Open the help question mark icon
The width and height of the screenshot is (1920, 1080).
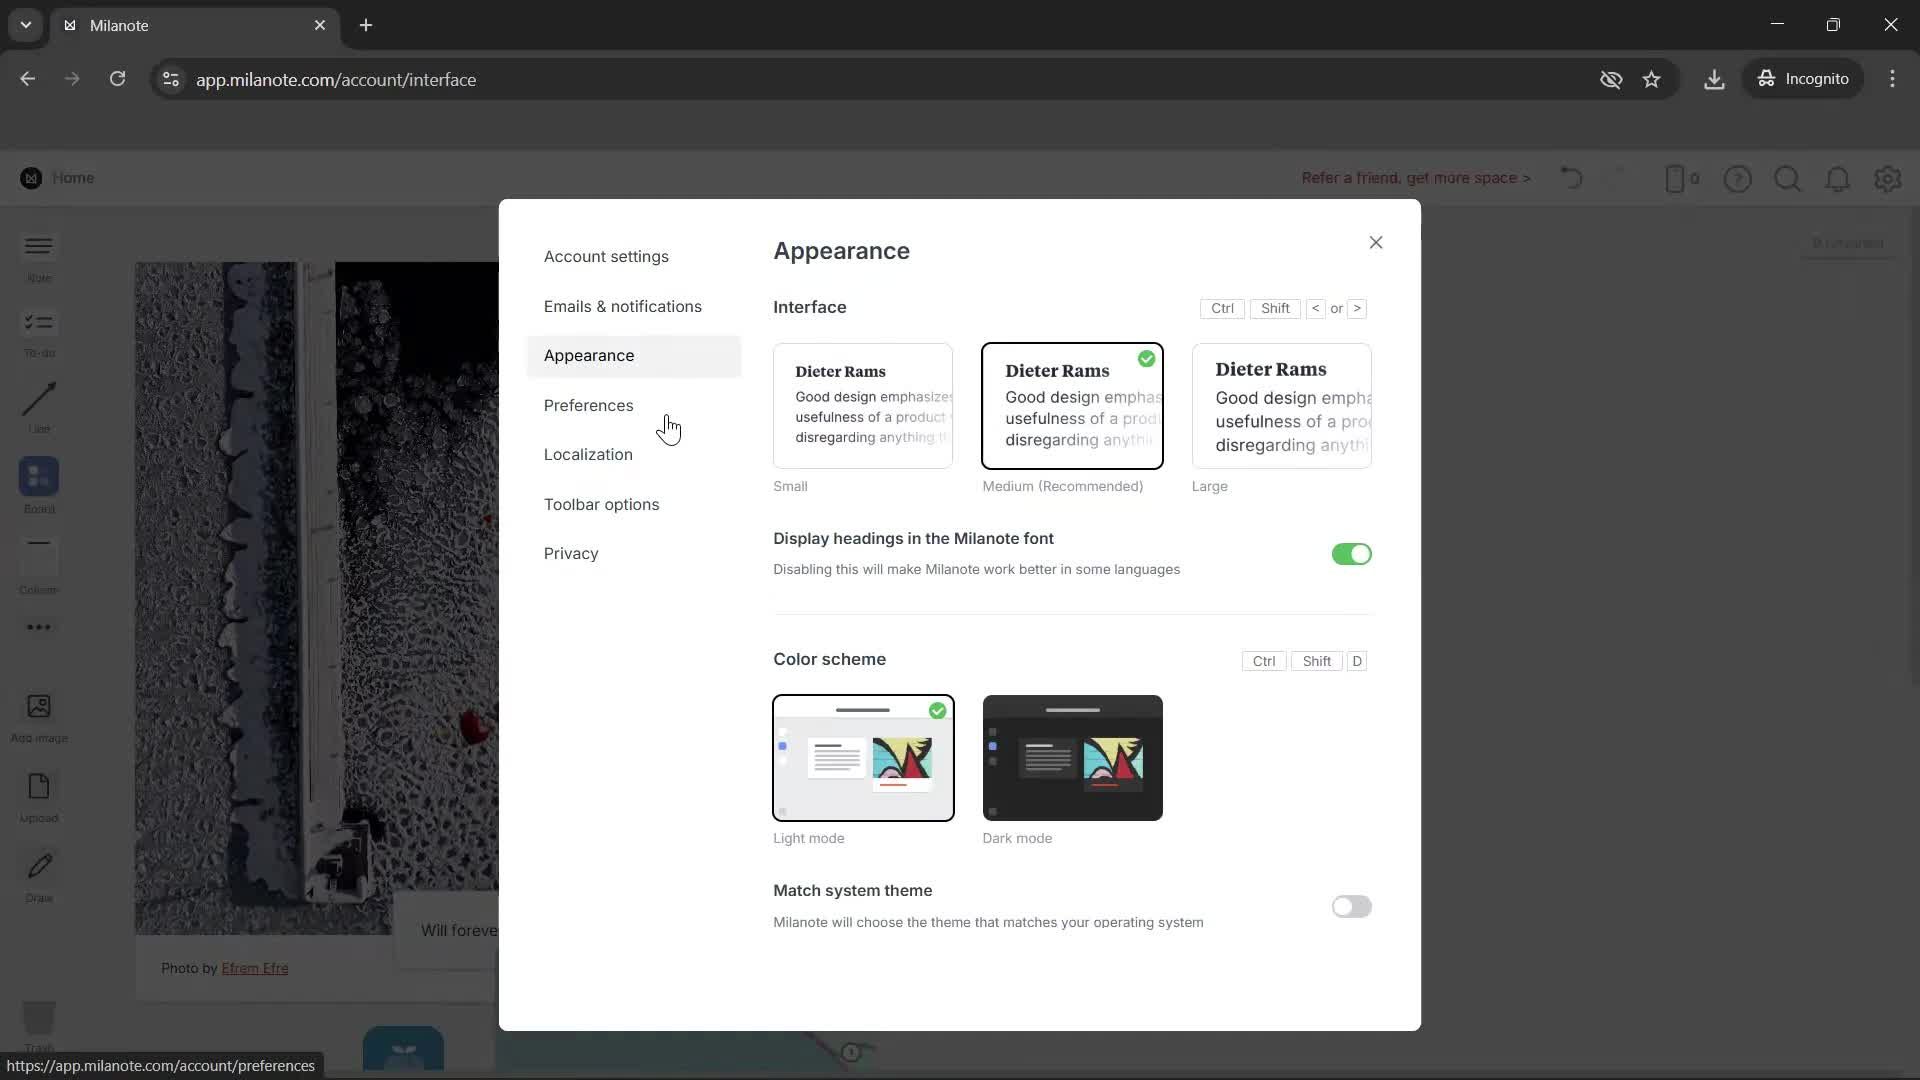[1737, 179]
